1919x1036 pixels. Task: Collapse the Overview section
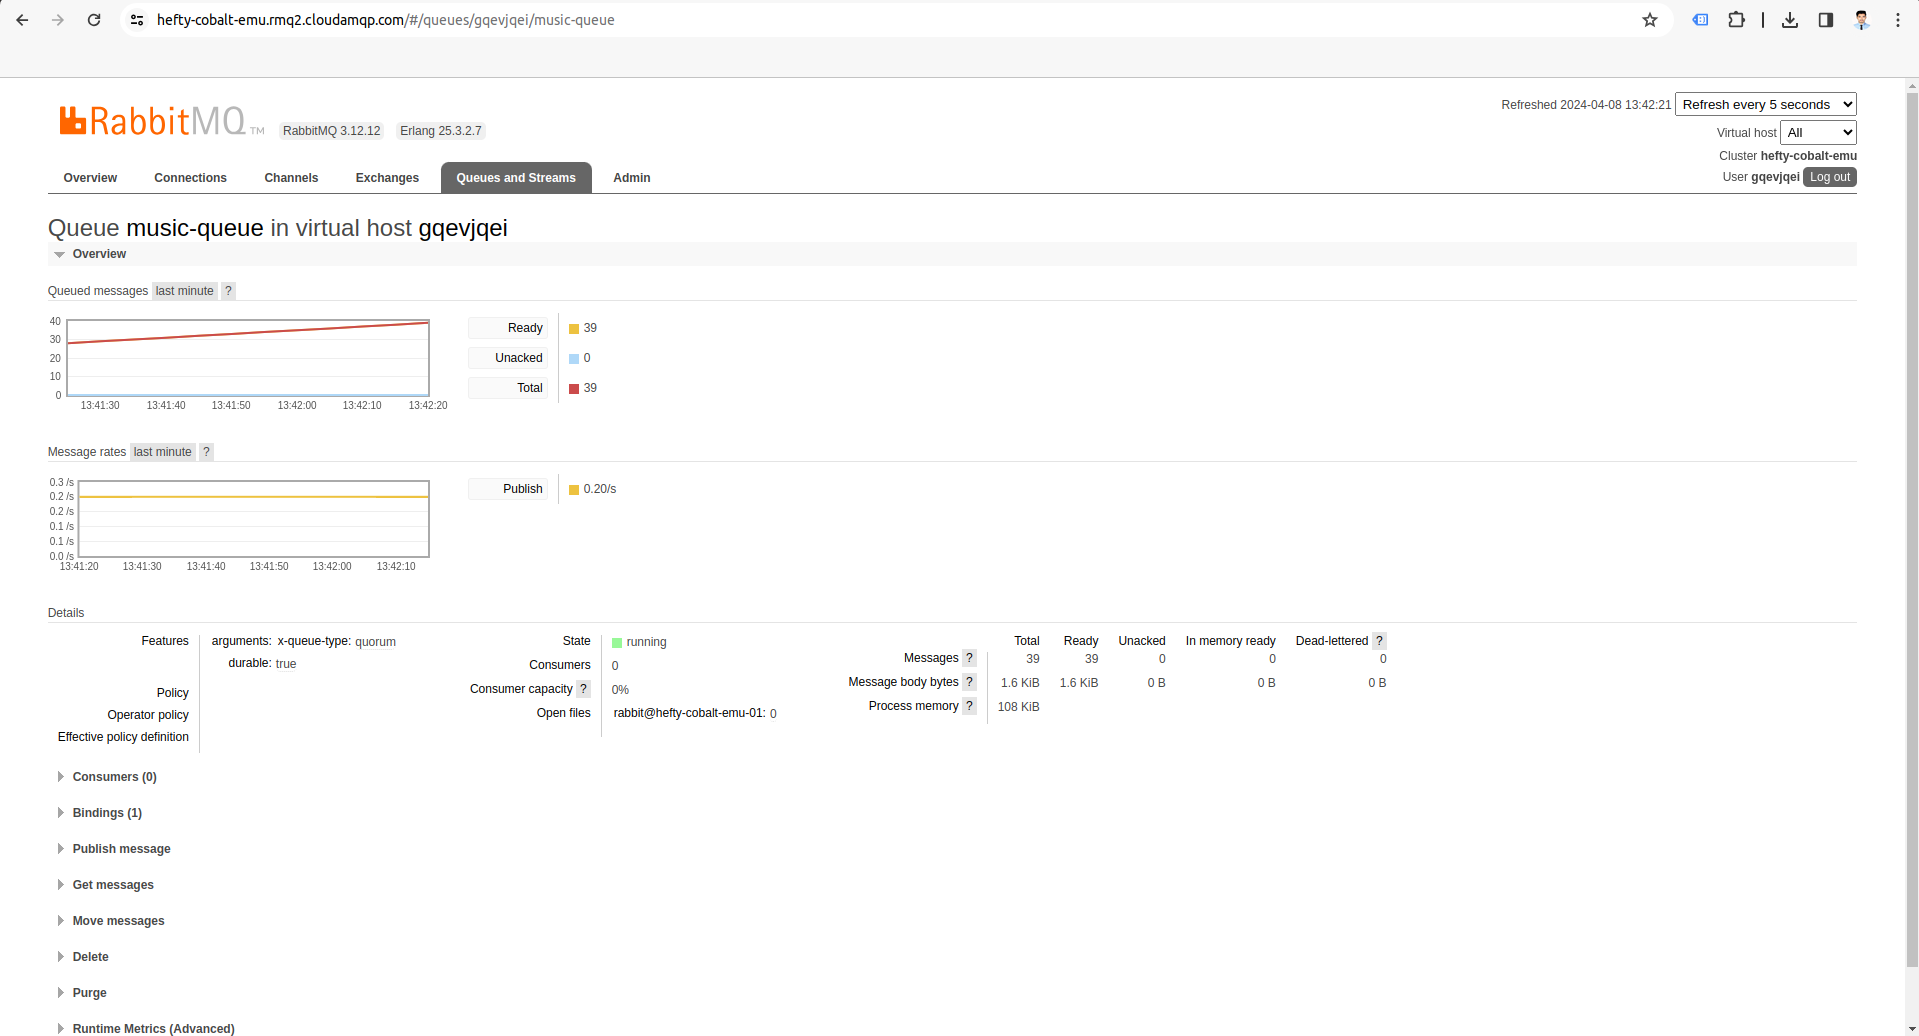tap(99, 254)
